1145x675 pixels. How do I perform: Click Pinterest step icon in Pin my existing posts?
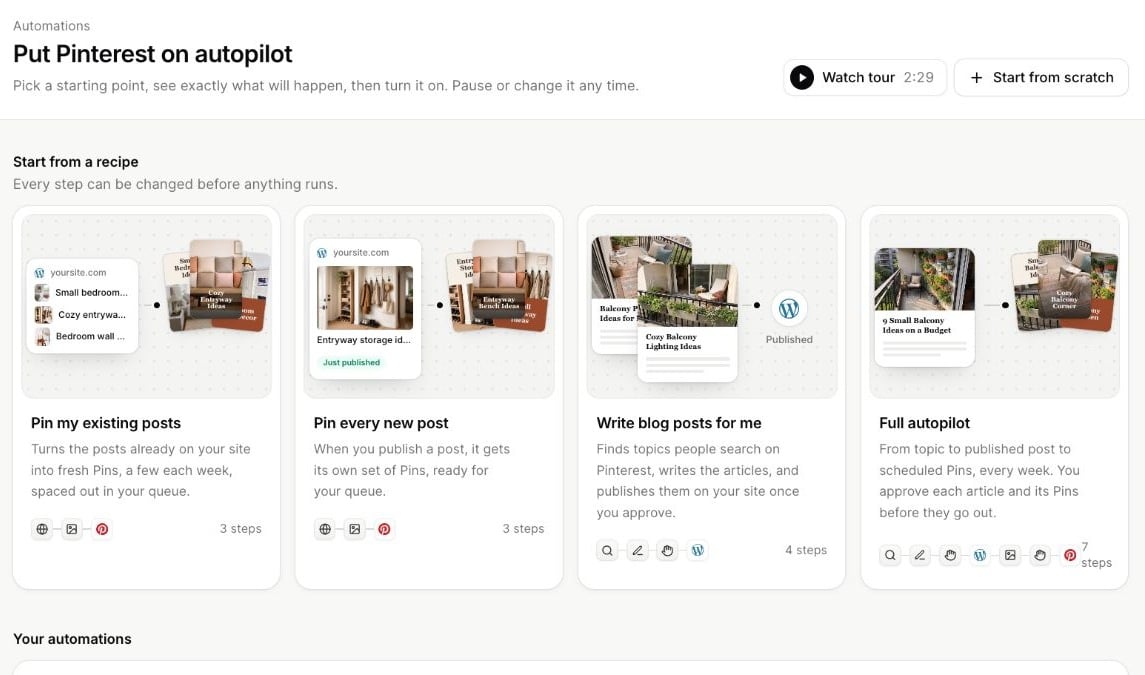pos(102,529)
